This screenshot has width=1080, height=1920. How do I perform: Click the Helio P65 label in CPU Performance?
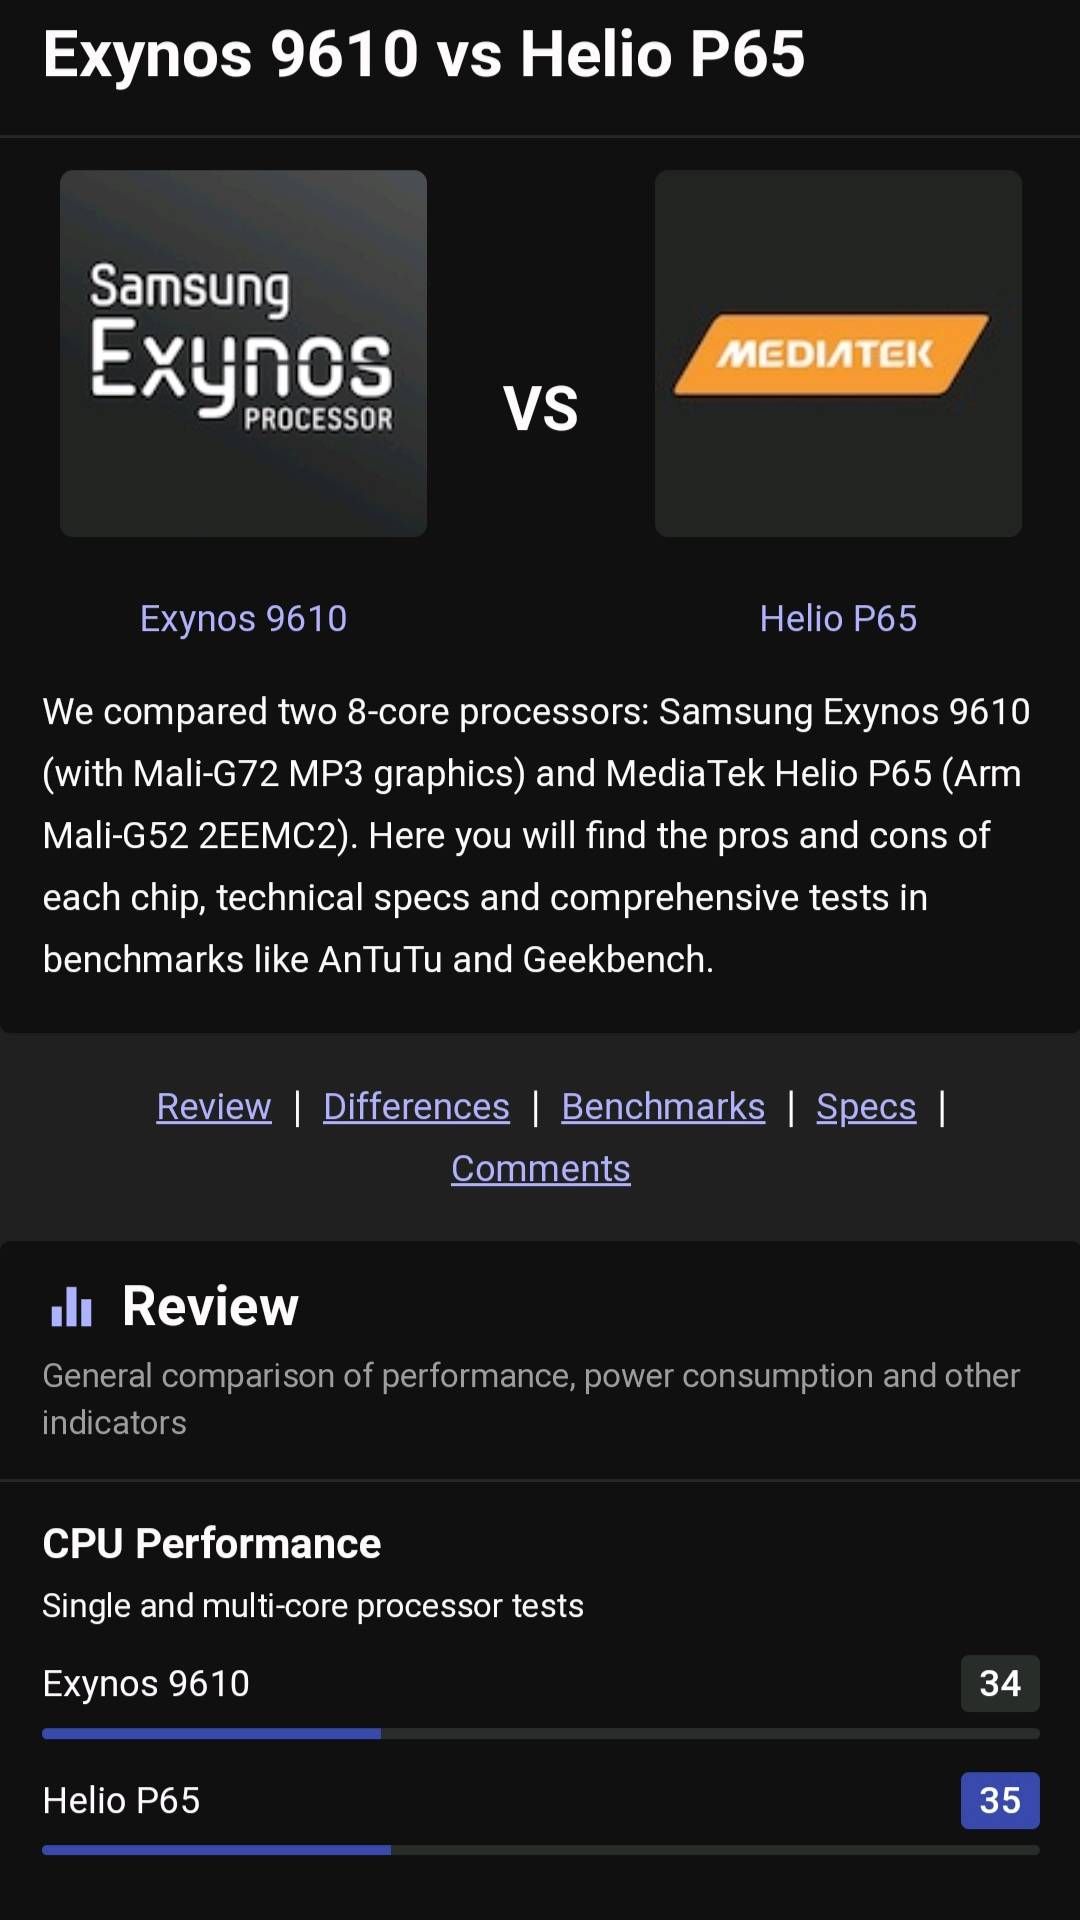point(121,1800)
